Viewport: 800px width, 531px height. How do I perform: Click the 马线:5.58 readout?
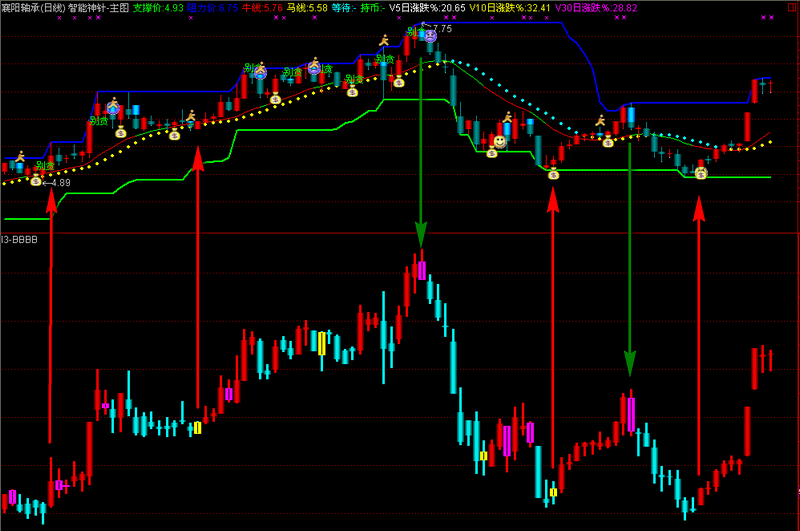tap(307, 8)
